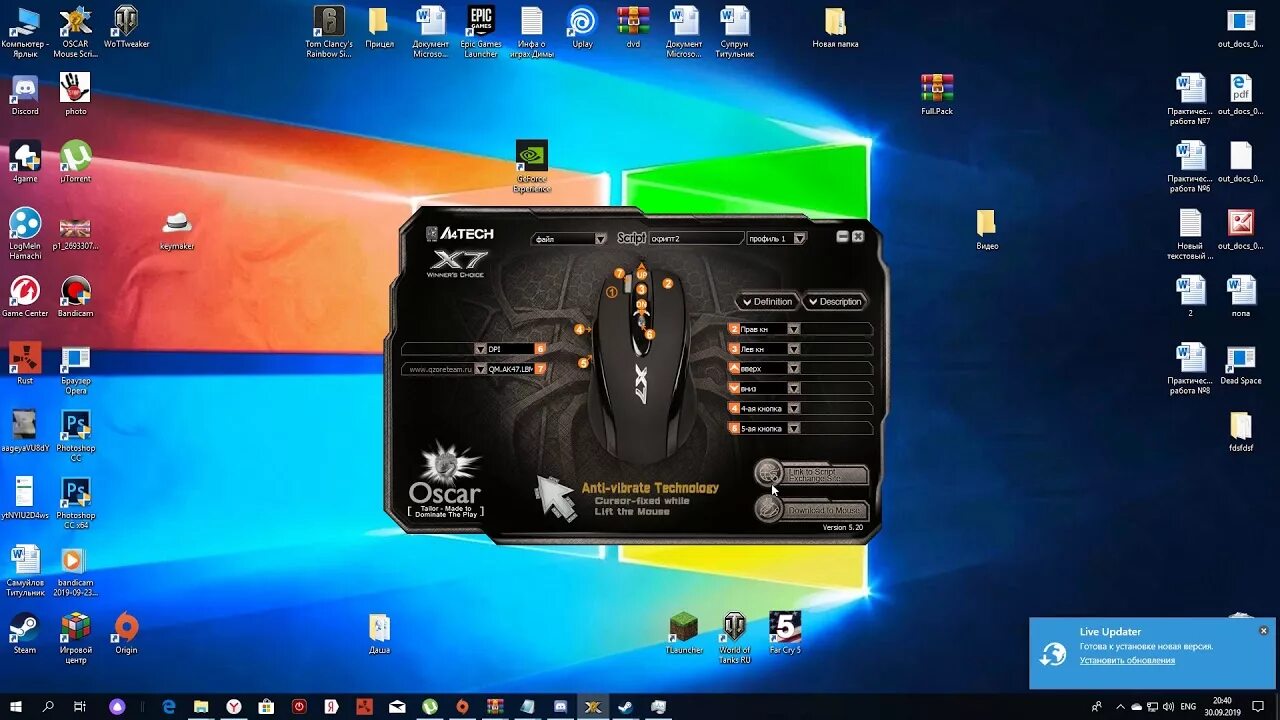This screenshot has height=720, width=1280.
Task: Click Download to Mouse button
Action: (x=811, y=510)
